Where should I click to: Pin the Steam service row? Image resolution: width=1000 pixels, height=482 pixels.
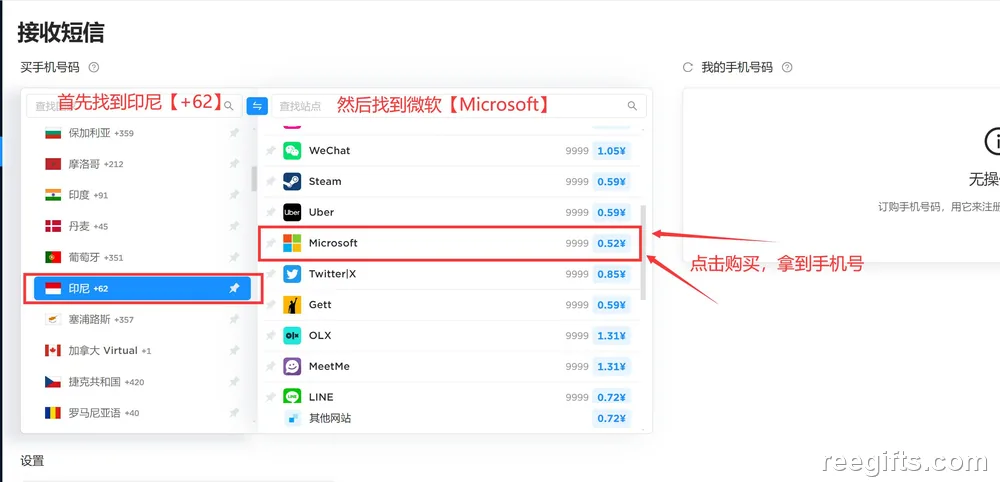270,182
